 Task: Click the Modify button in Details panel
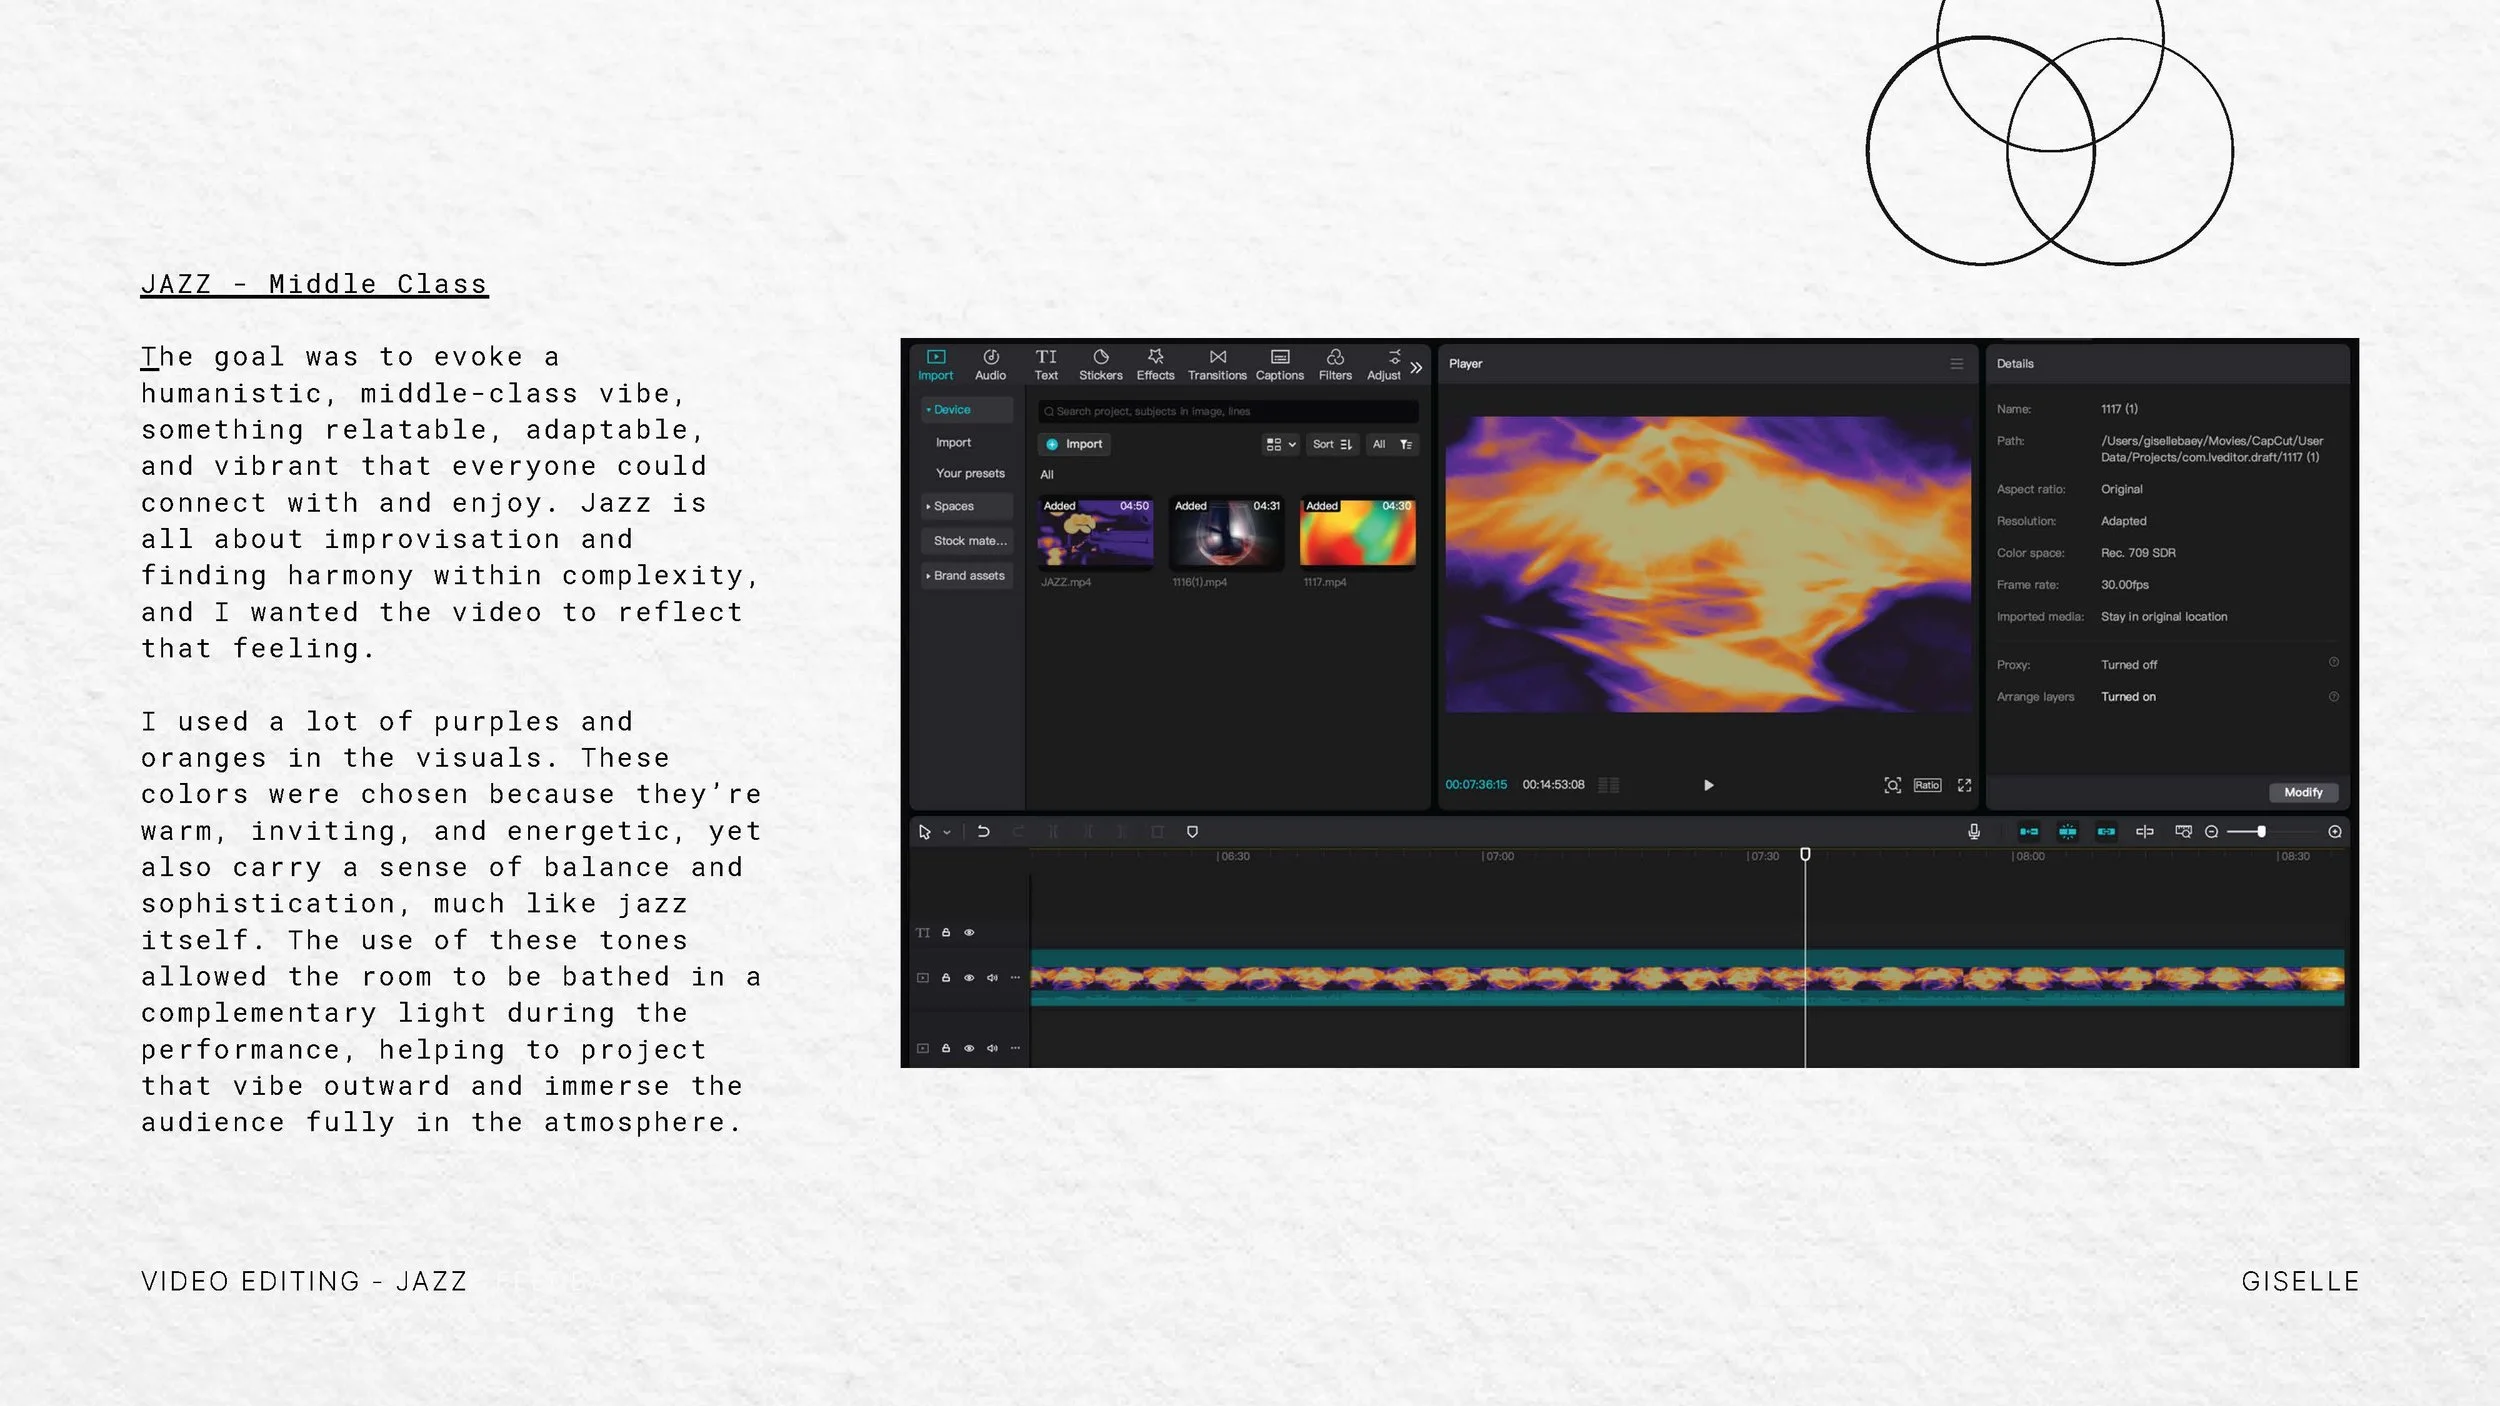[2303, 792]
